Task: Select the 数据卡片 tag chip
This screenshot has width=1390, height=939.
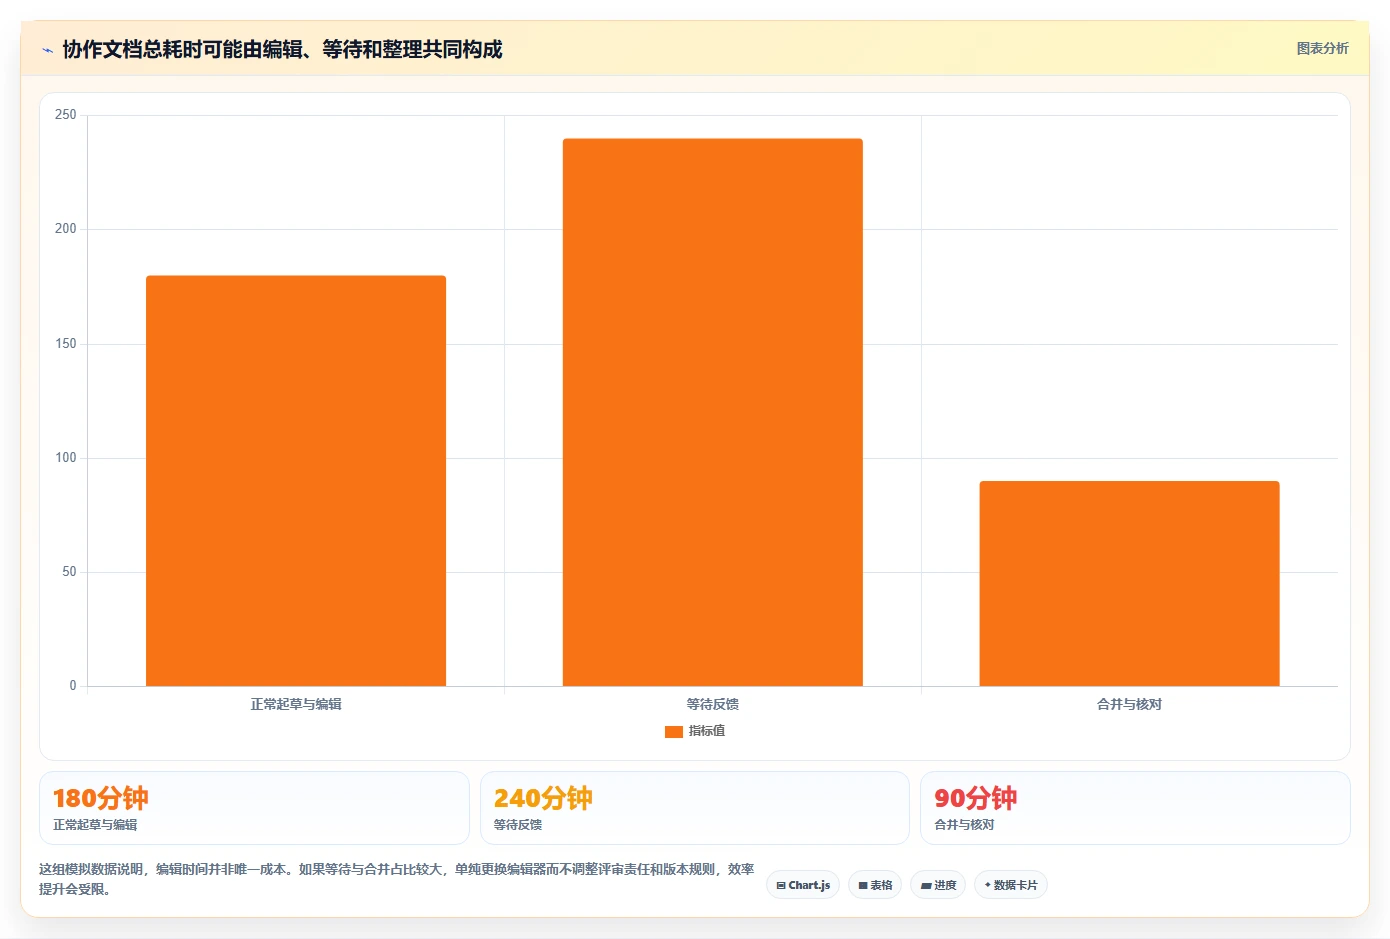Action: click(x=1011, y=885)
